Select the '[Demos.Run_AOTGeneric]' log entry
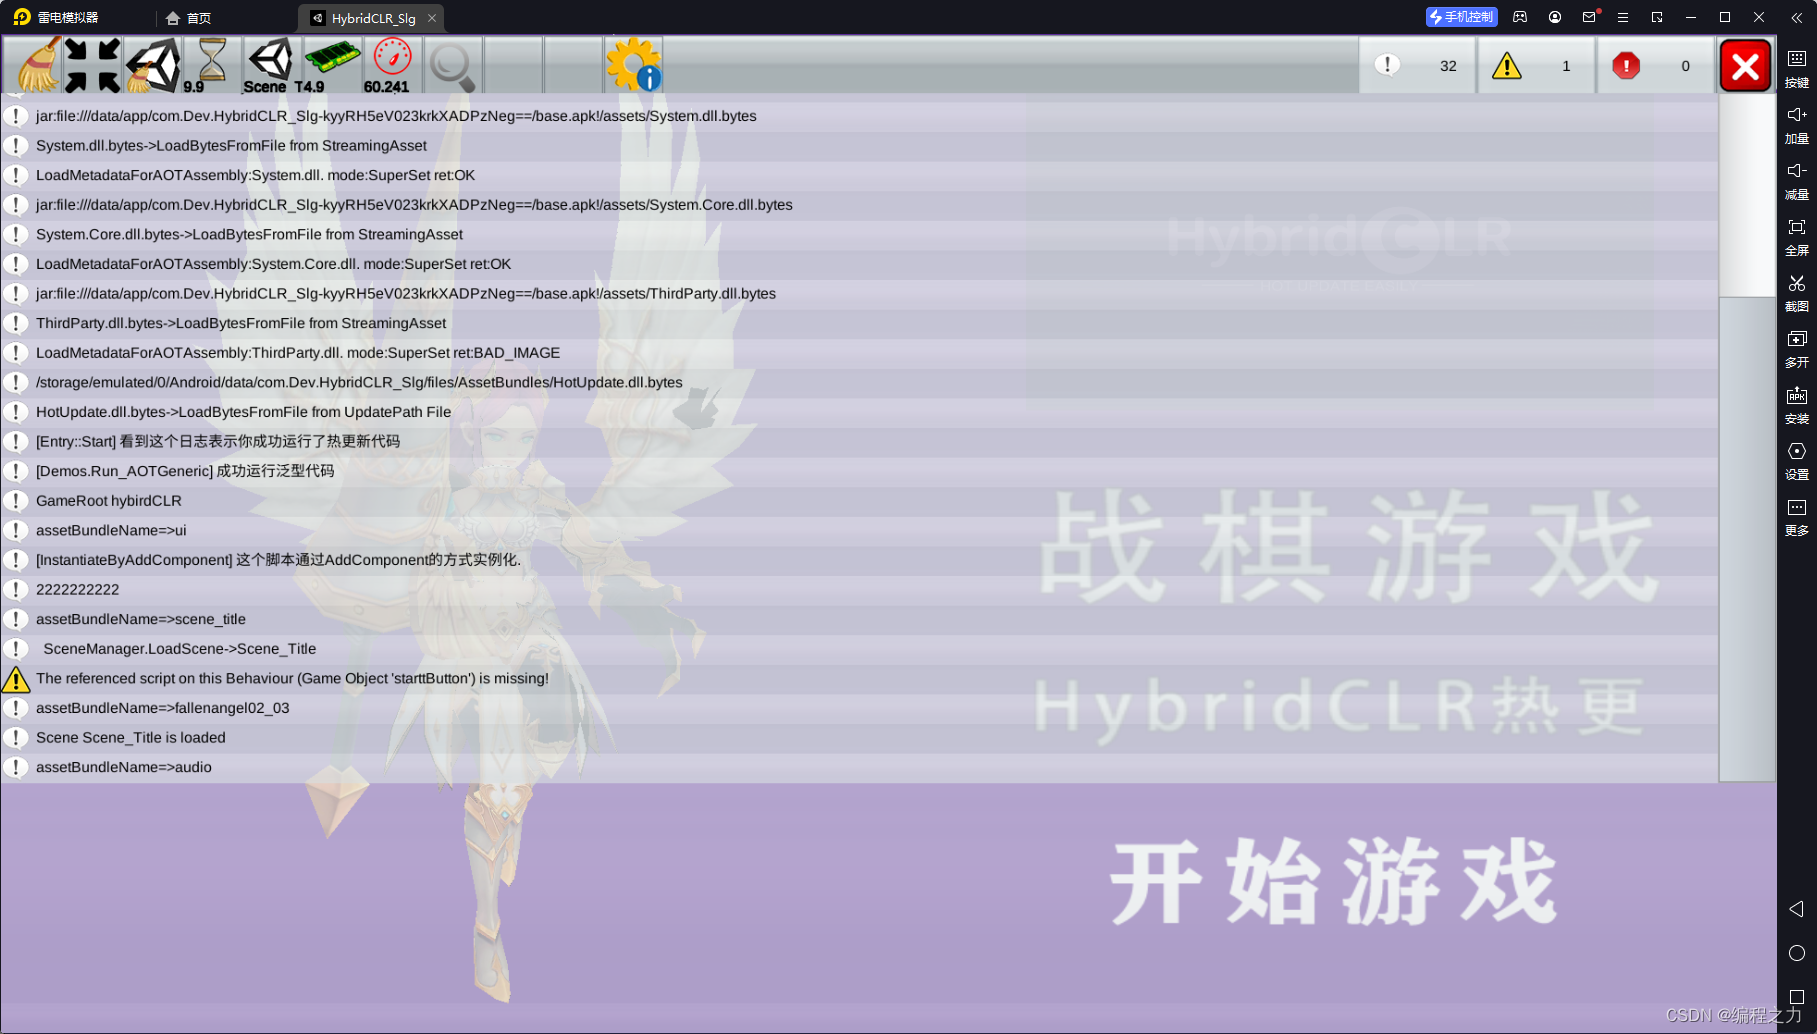 [x=859, y=471]
